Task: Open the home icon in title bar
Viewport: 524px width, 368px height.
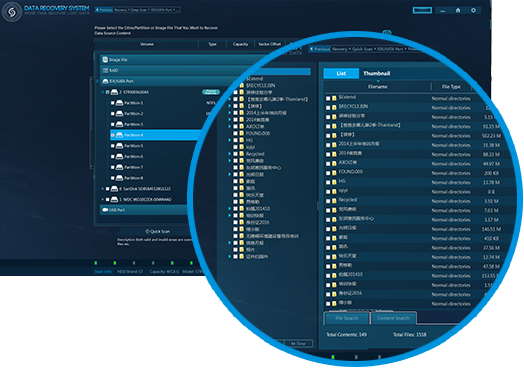Action: point(458,10)
